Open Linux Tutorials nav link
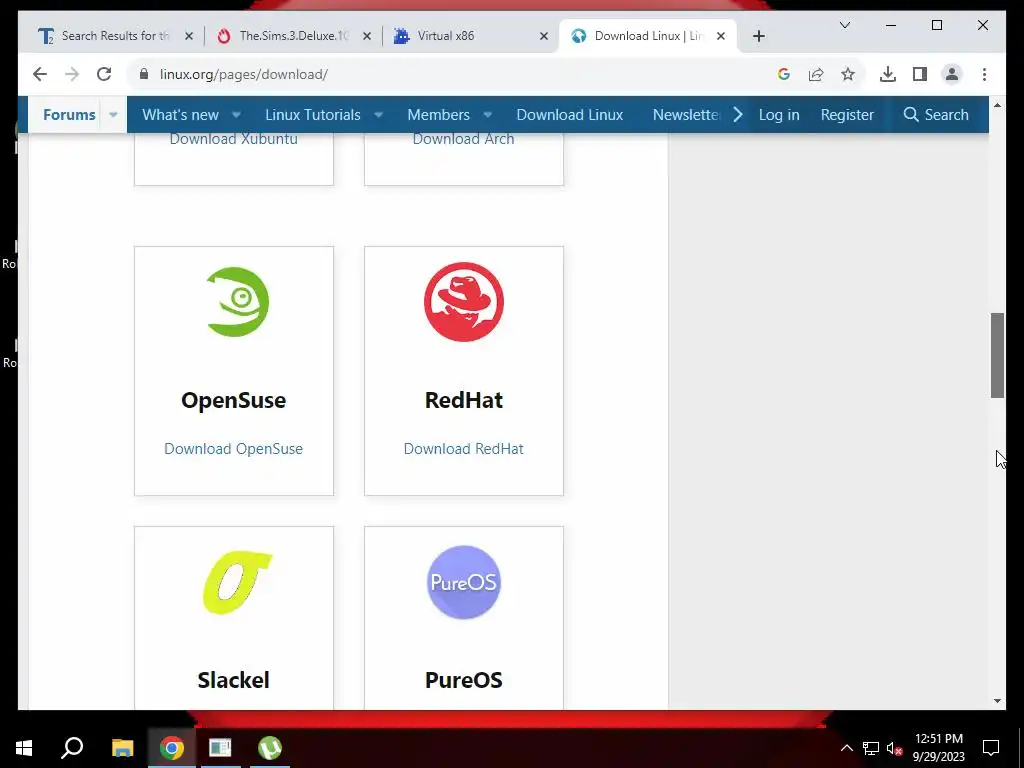Viewport: 1024px width, 768px height. pyautogui.click(x=313, y=114)
